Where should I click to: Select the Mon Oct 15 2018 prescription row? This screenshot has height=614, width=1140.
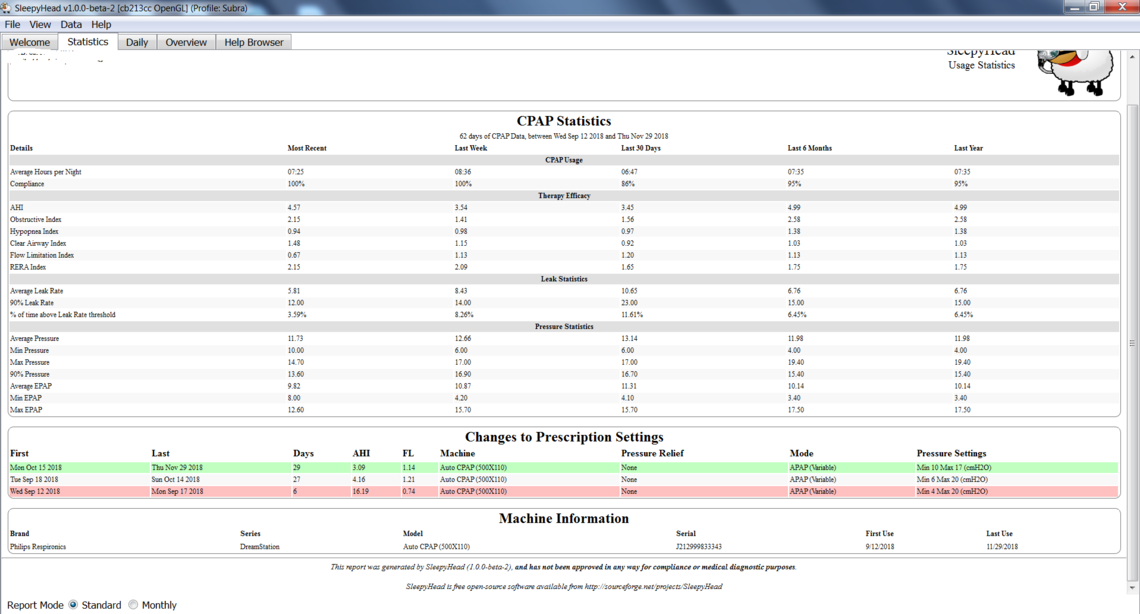[563, 467]
